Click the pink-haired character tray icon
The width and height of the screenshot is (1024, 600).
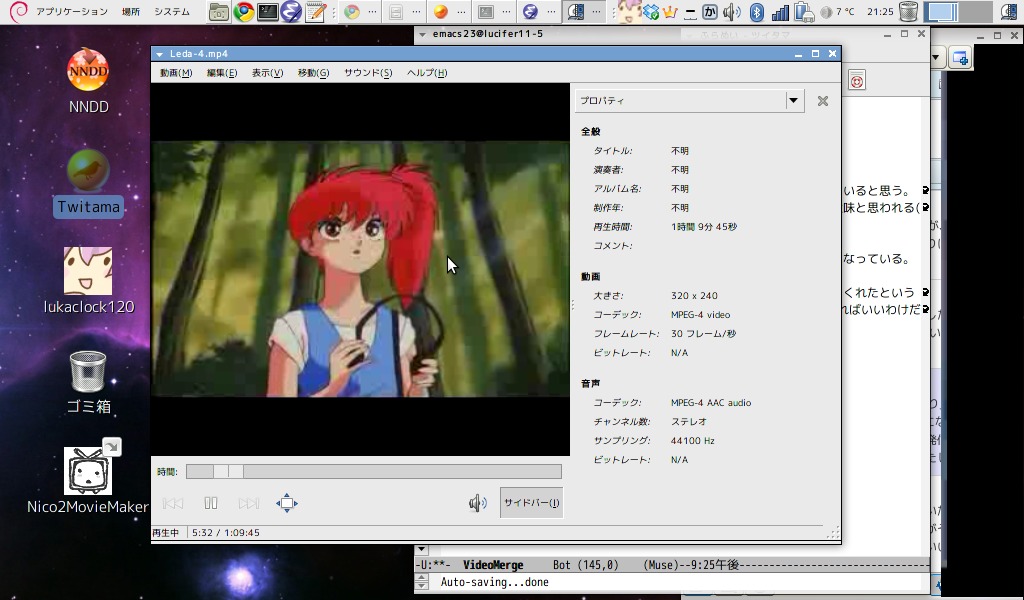coord(630,12)
